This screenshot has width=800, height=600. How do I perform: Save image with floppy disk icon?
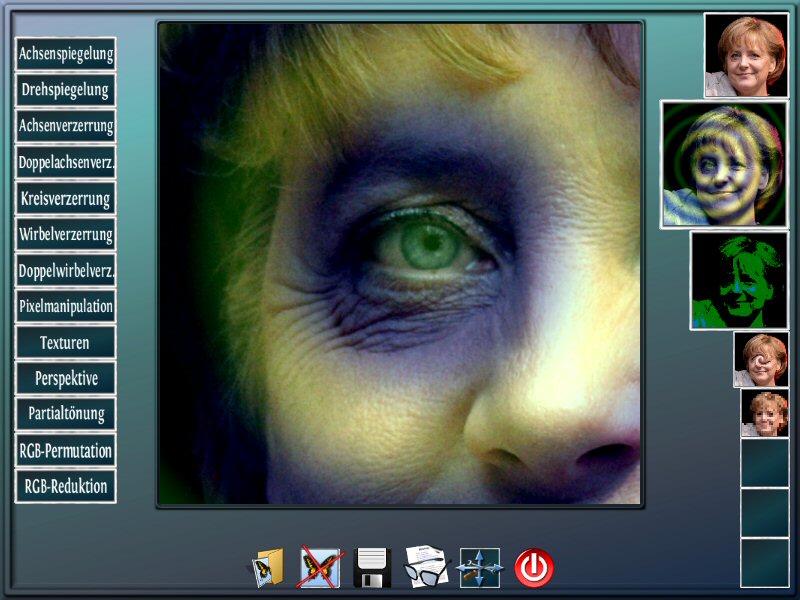[372, 567]
